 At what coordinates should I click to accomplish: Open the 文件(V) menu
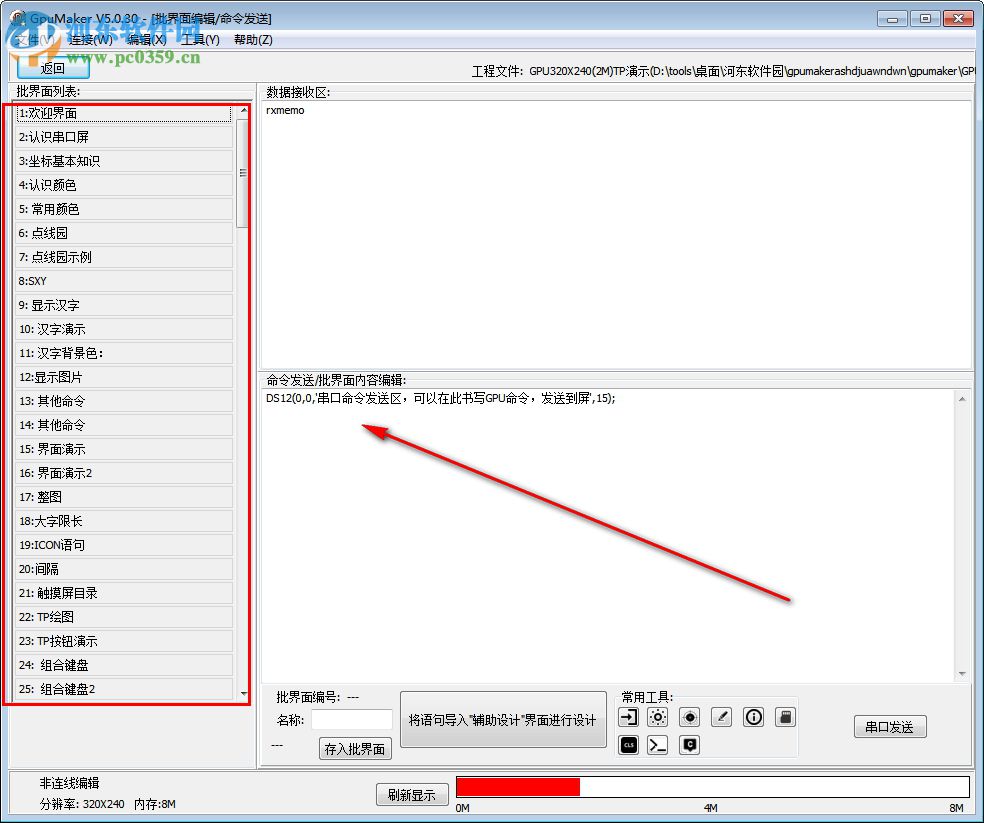[x=28, y=39]
